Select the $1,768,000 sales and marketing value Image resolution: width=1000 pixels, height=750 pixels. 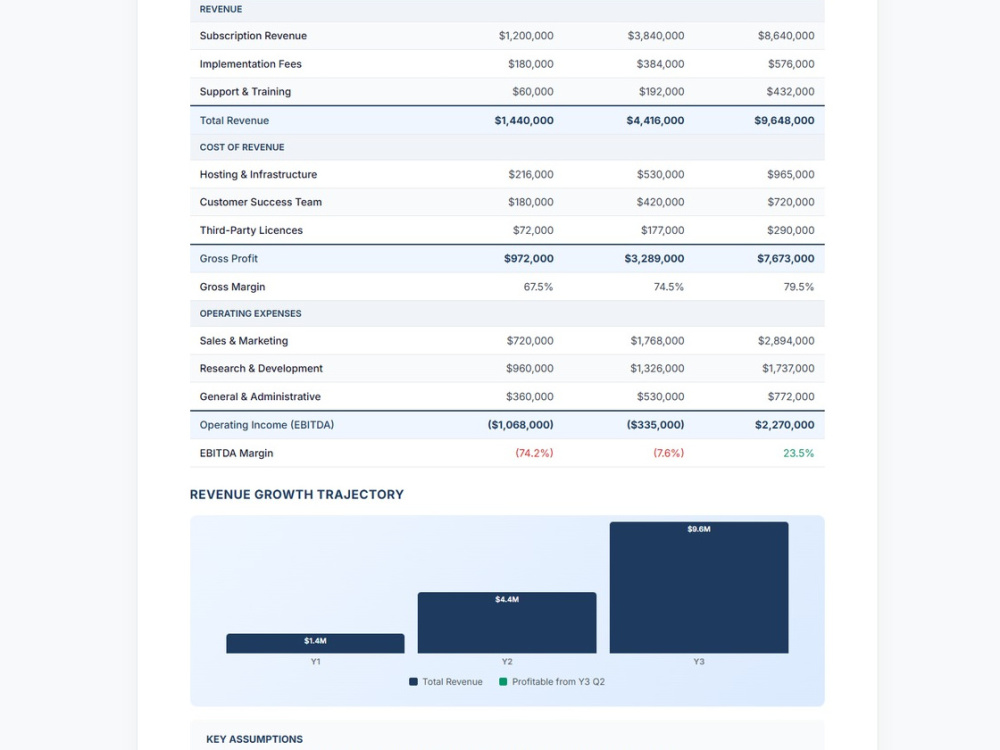tap(657, 341)
